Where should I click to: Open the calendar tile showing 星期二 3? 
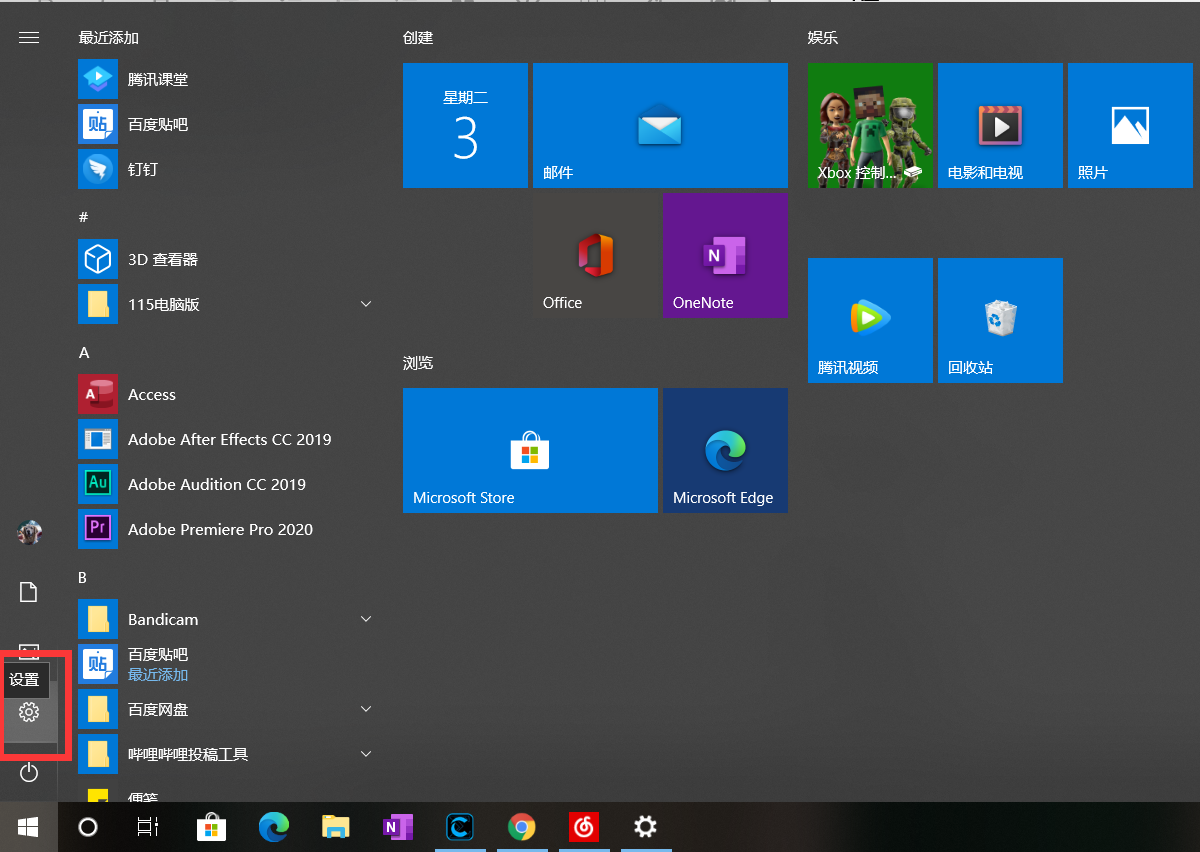coord(465,125)
